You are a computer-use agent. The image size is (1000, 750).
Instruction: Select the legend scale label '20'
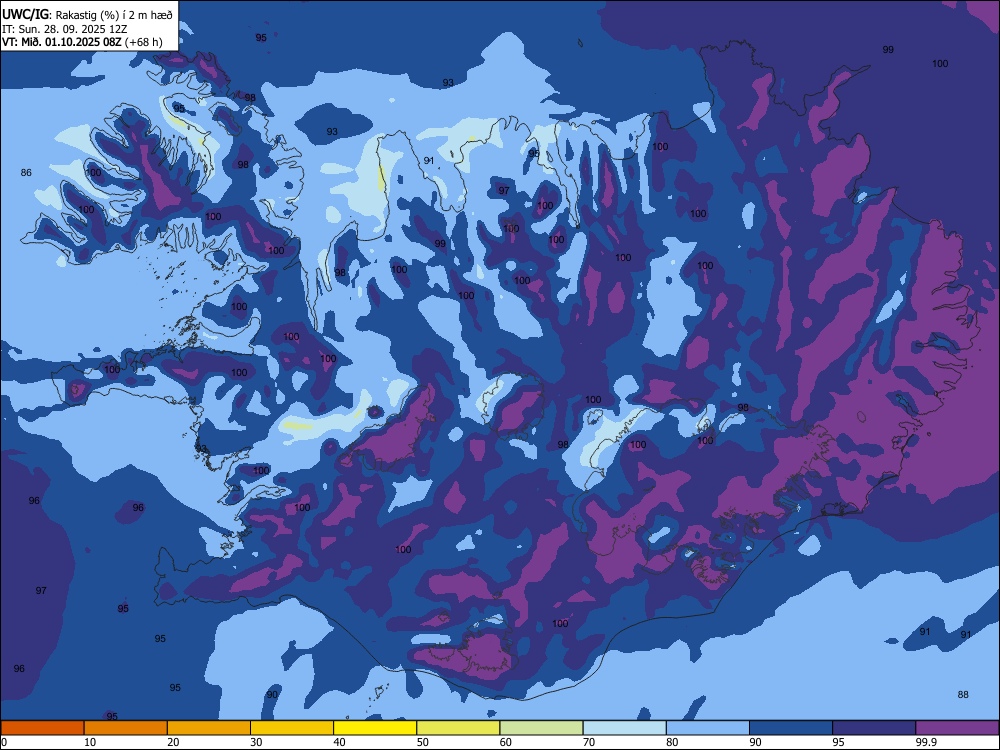[173, 742]
